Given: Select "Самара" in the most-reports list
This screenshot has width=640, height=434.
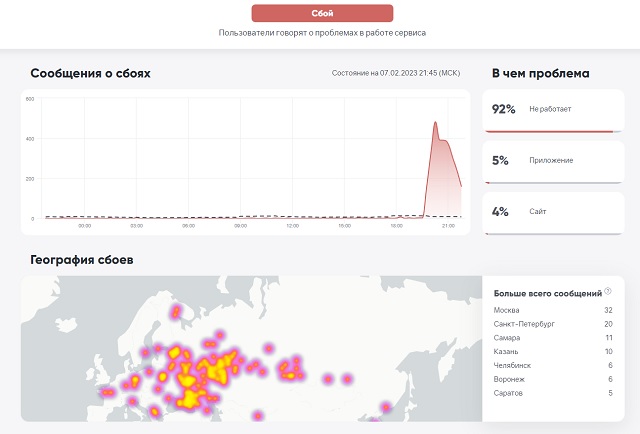Looking at the screenshot, I should pyautogui.click(x=552, y=338).
